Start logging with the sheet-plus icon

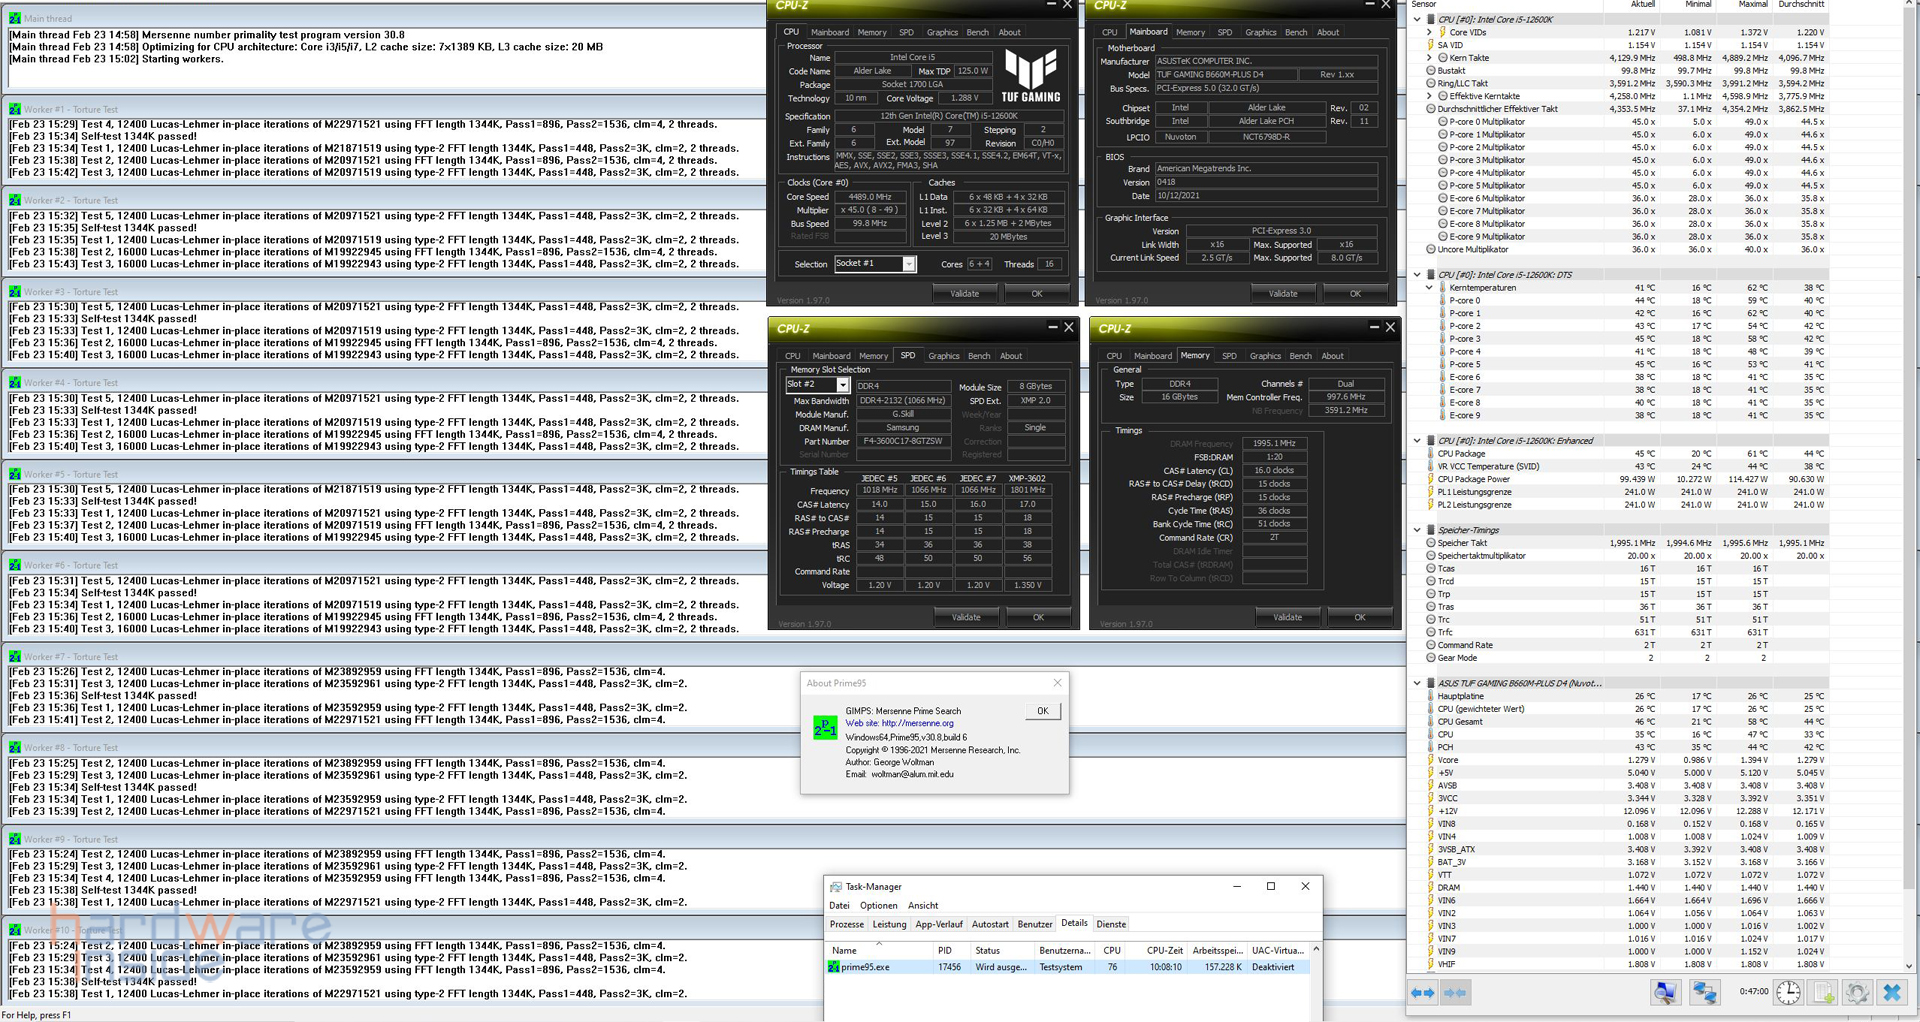point(1823,992)
